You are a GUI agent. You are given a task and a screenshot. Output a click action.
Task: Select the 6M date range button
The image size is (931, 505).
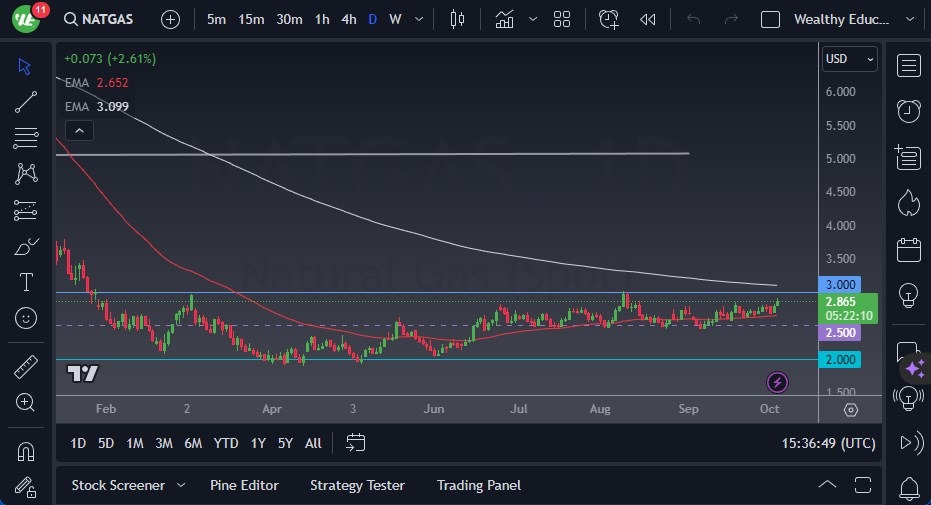[x=193, y=443]
